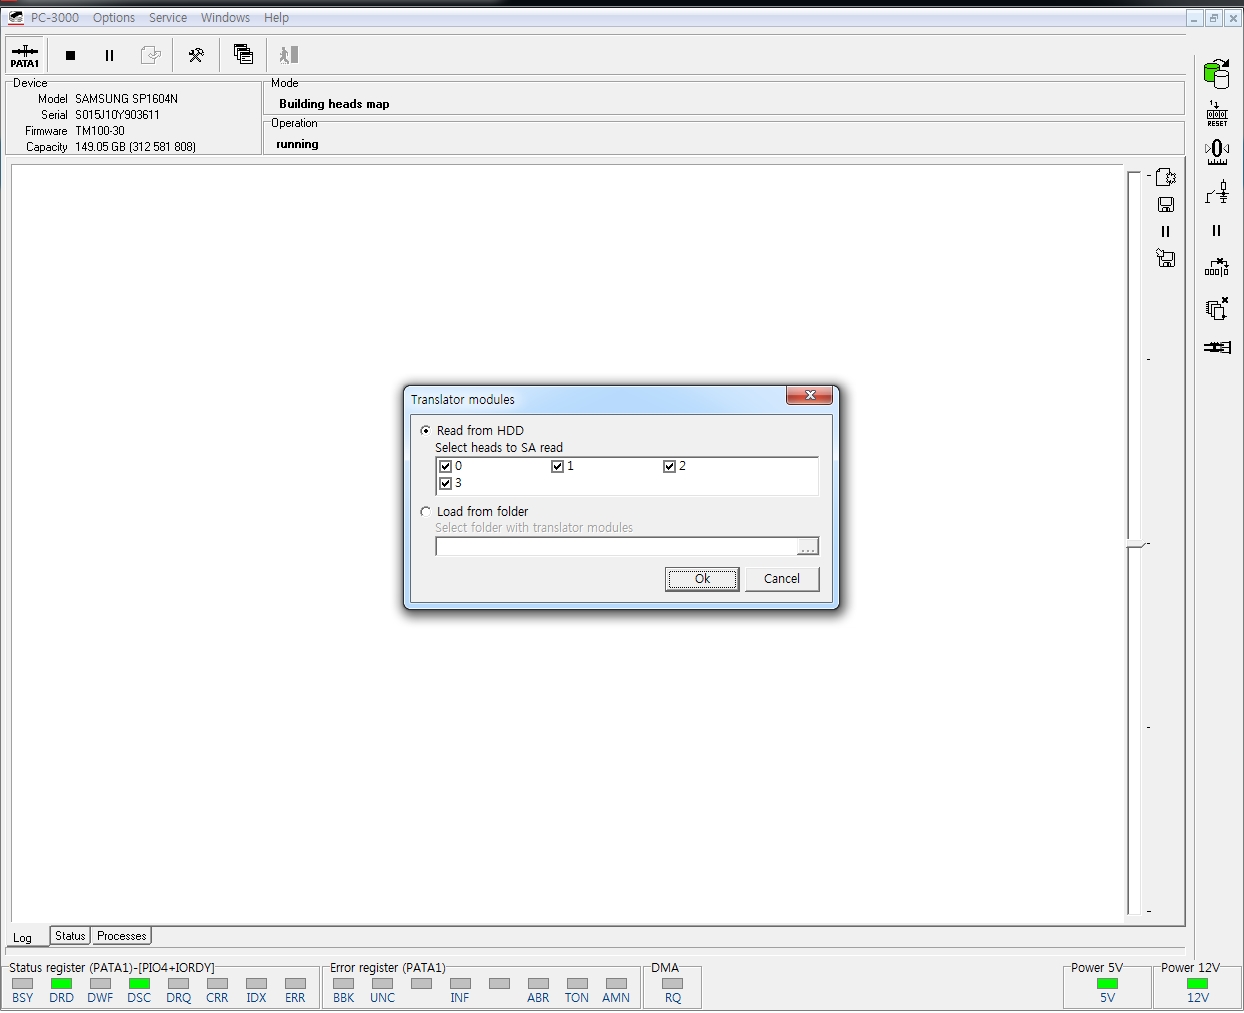Image resolution: width=1244 pixels, height=1013 pixels.
Task: Click the stacked windows toolbar icon
Action: tap(243, 55)
